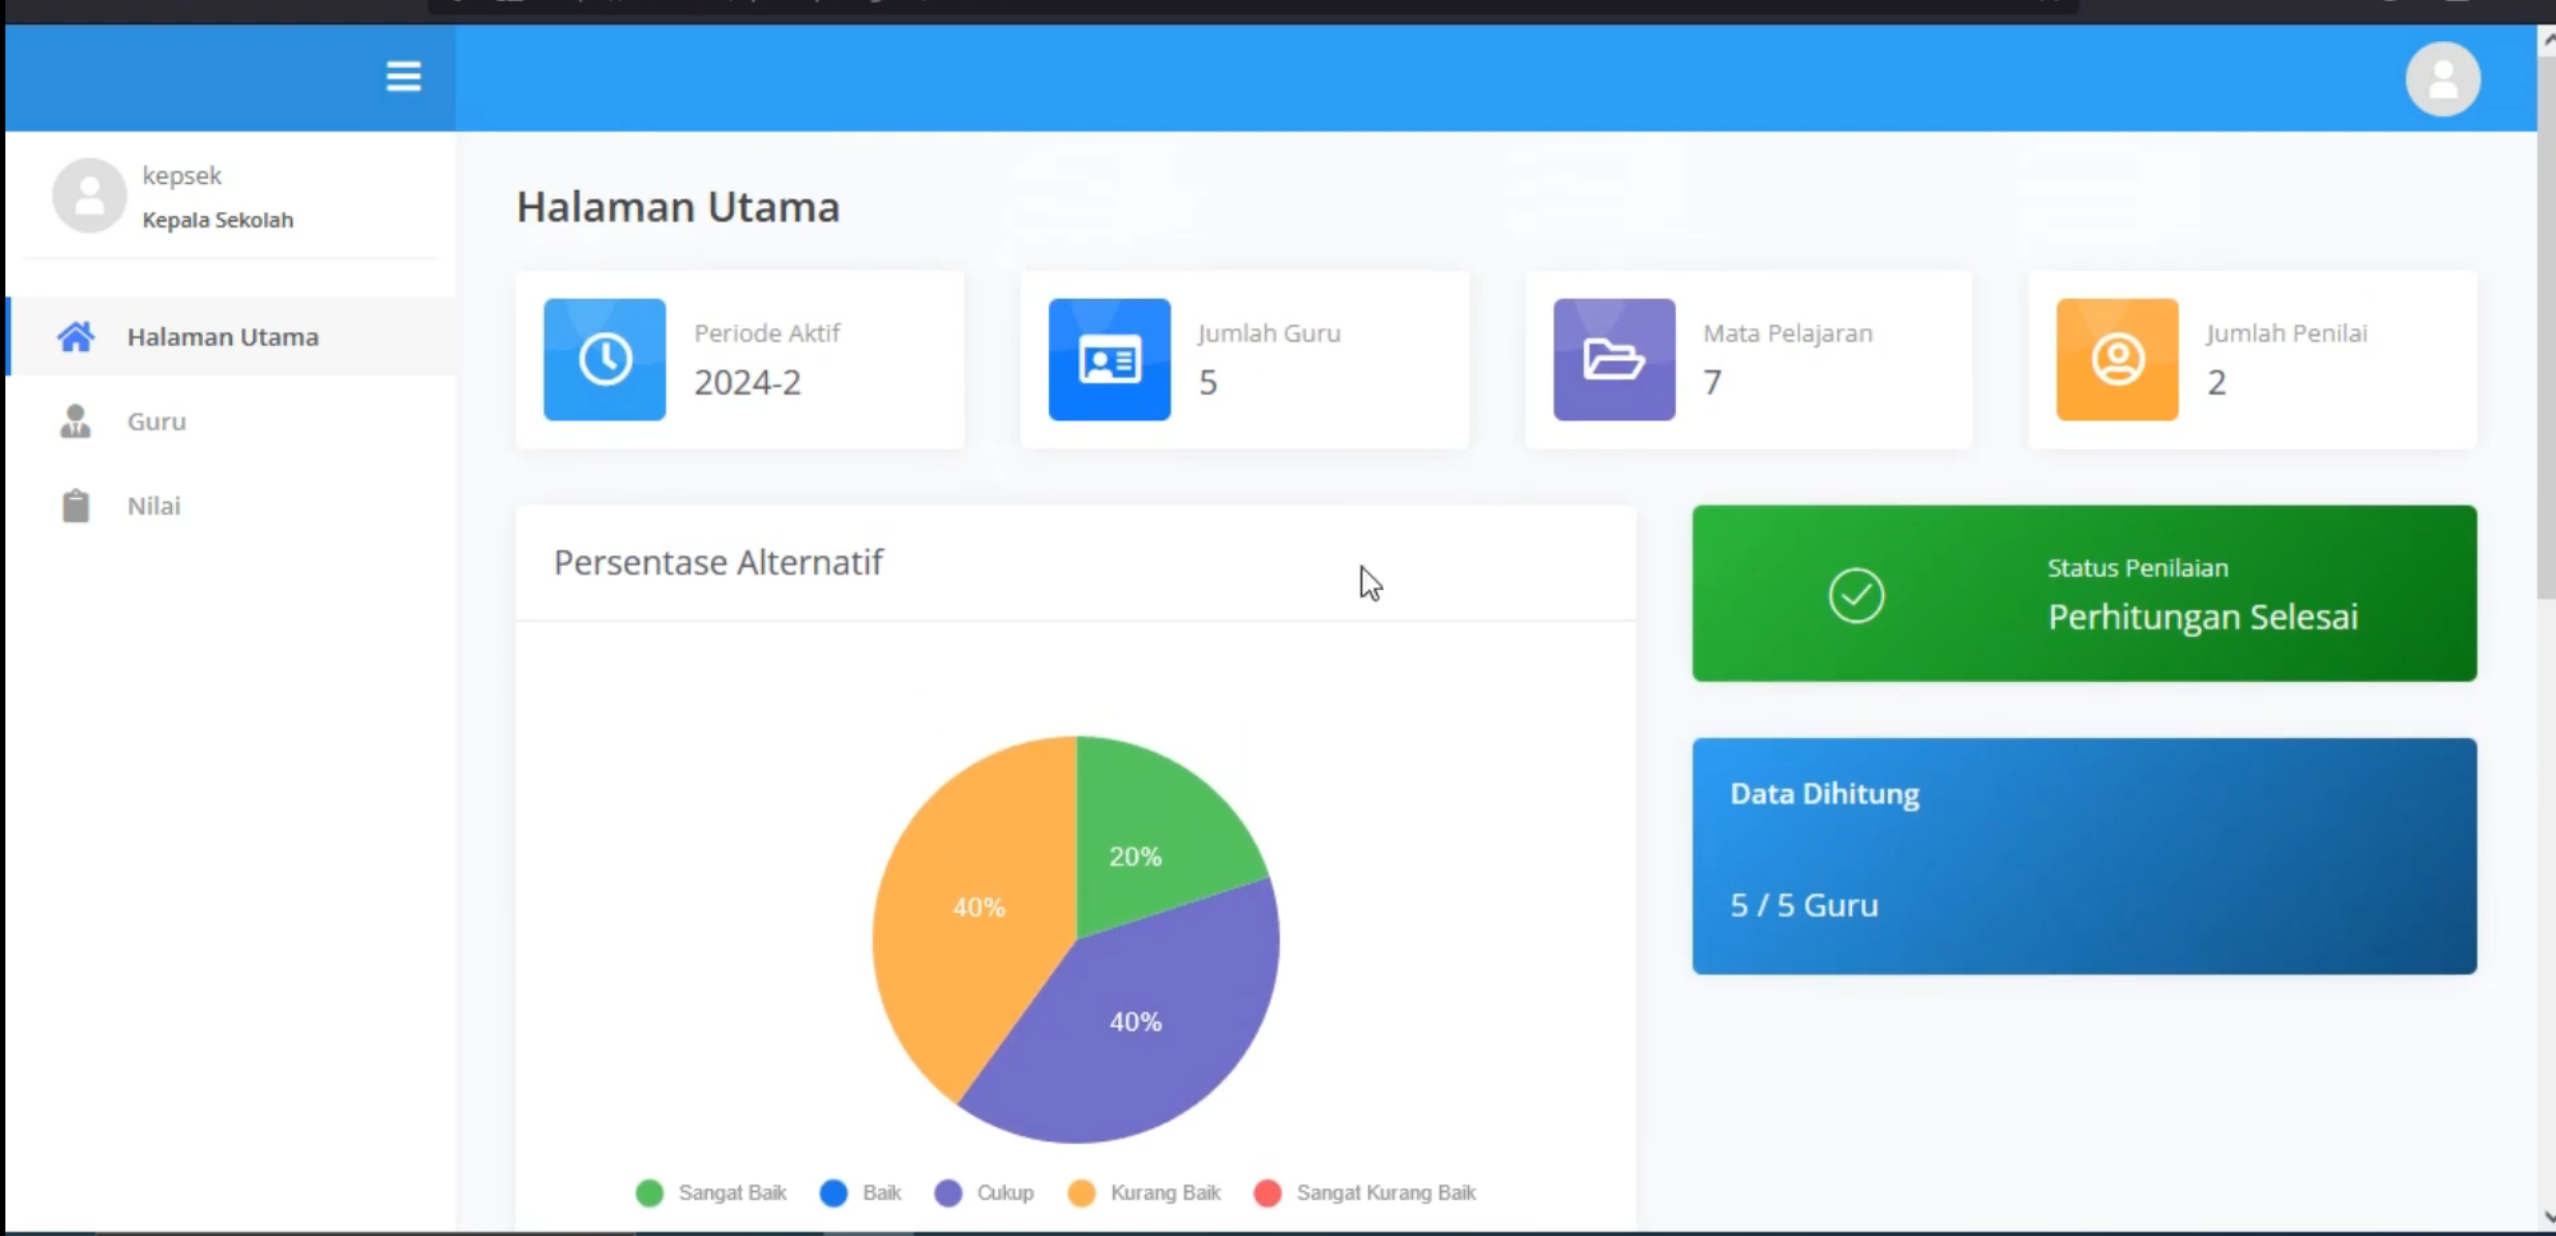This screenshot has height=1236, width=2556.
Task: Hide the Sangat Kurang Baik legend series
Action: click(x=1365, y=1192)
